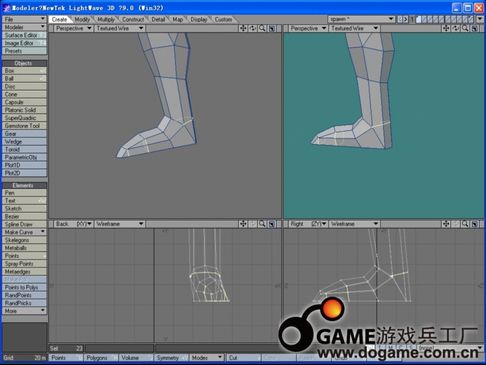Switch to the Multiply tab
Screen dimensions: 486x365
[106, 19]
